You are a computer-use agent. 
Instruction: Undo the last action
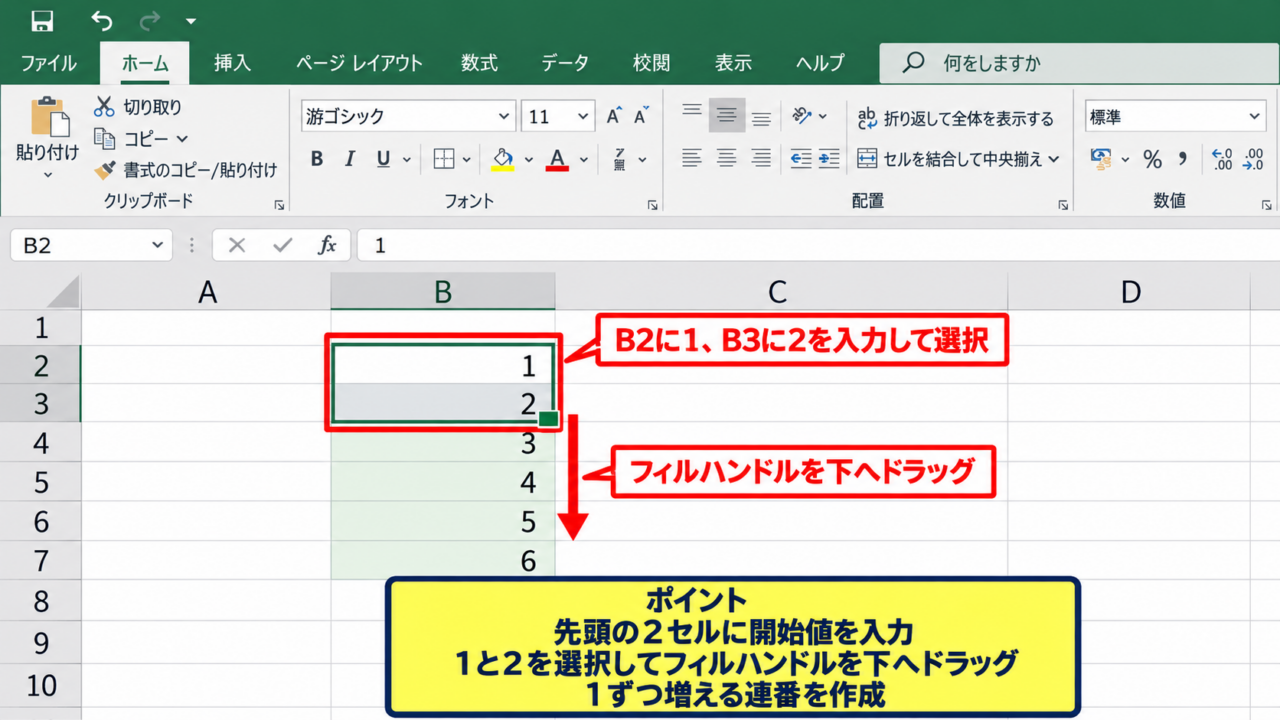pyautogui.click(x=101, y=20)
